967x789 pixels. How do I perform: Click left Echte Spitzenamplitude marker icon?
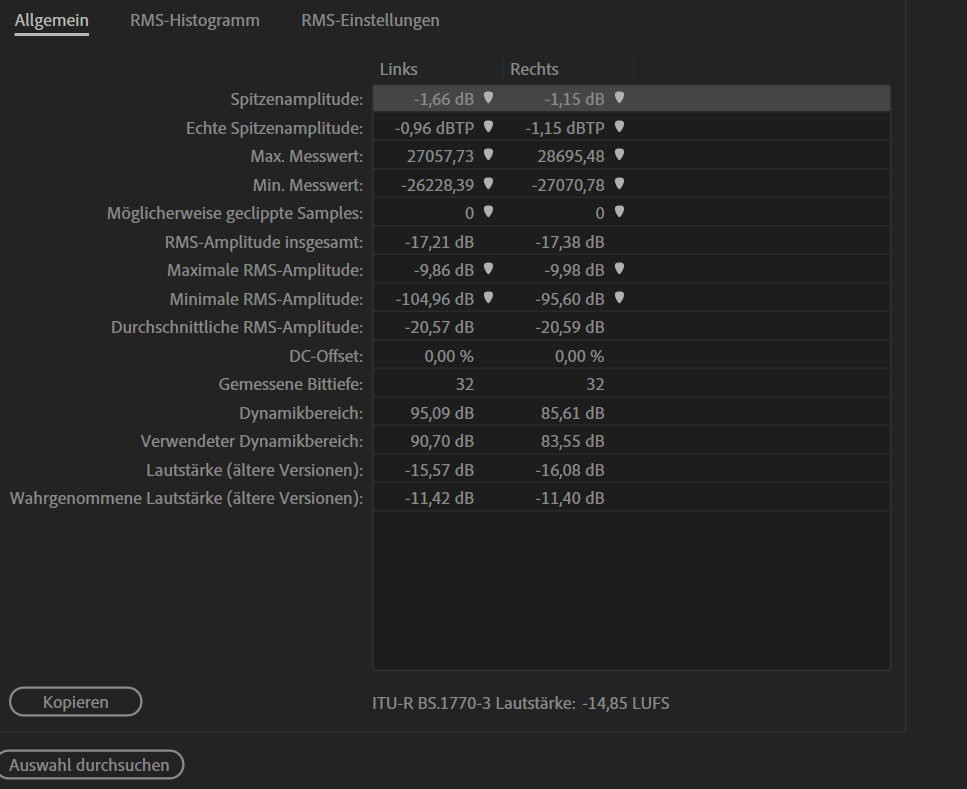[x=488, y=127]
